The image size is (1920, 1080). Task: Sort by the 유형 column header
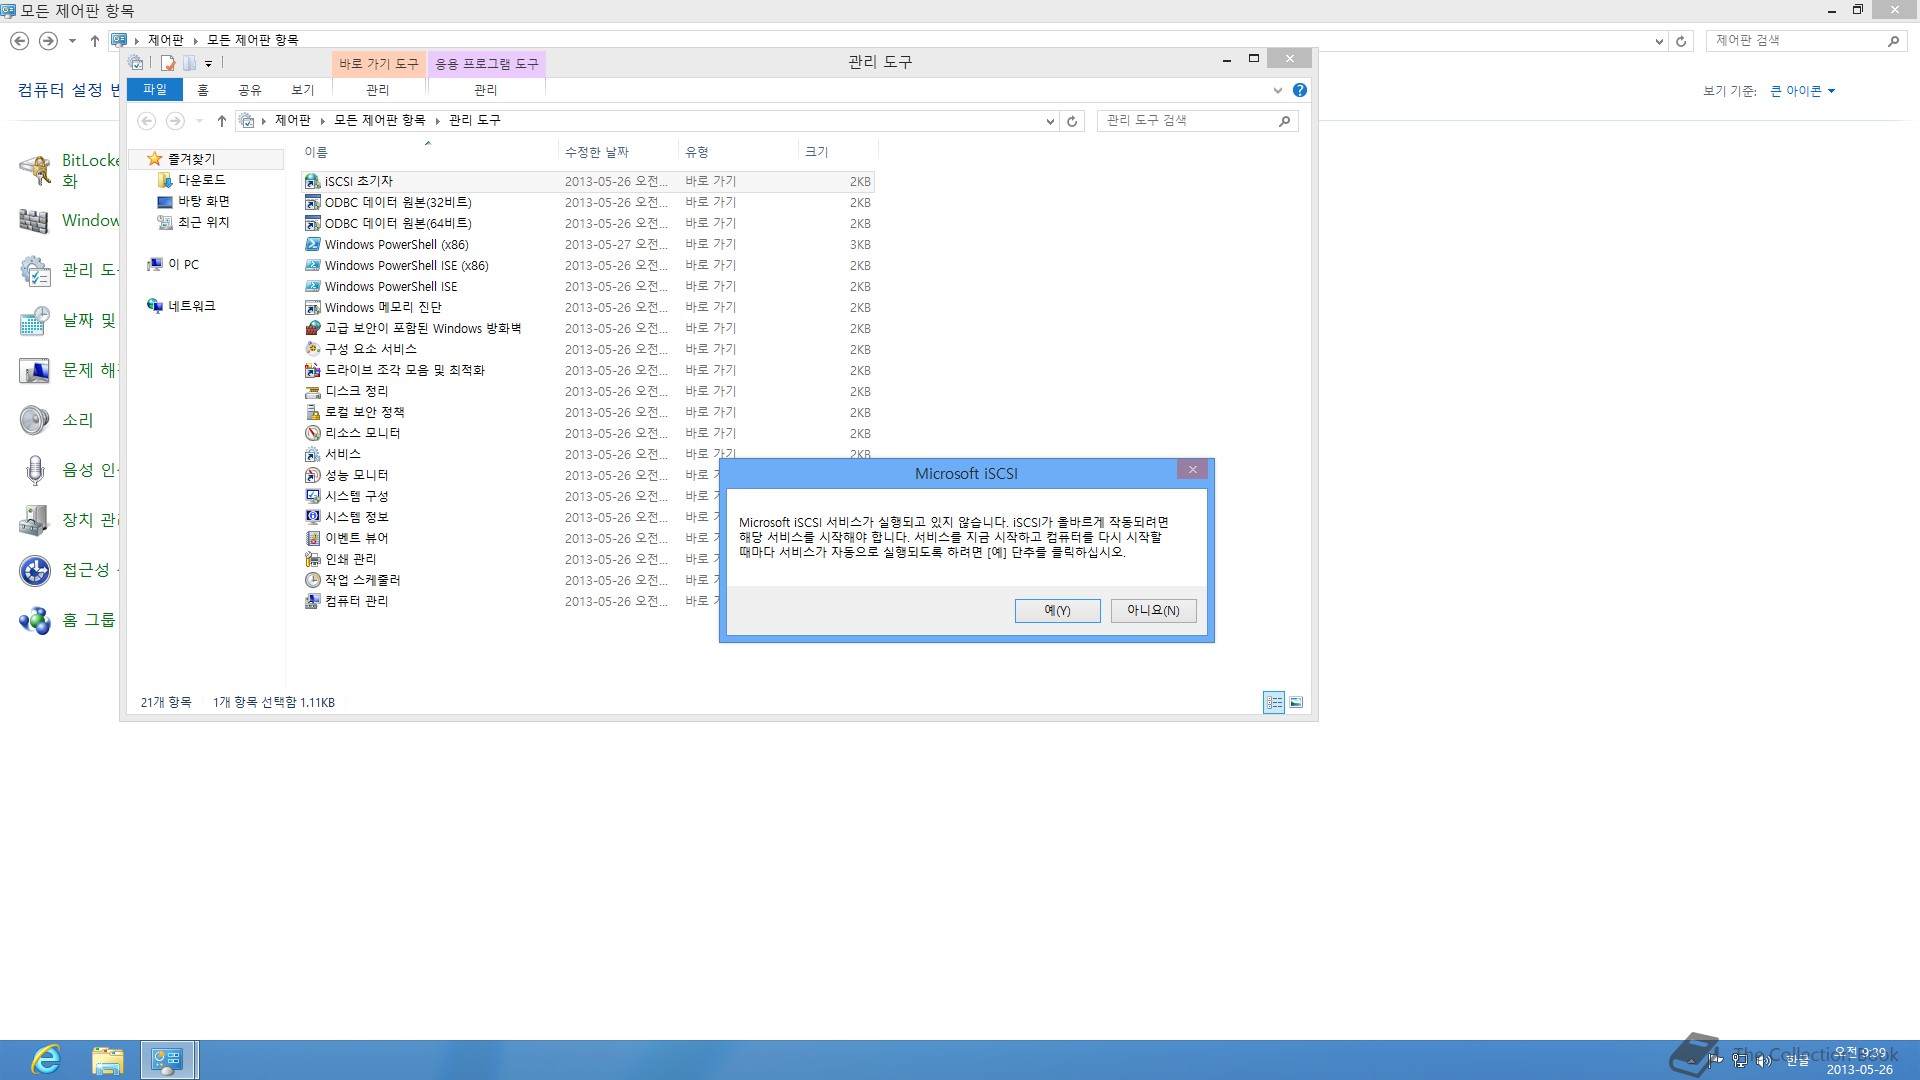click(737, 152)
